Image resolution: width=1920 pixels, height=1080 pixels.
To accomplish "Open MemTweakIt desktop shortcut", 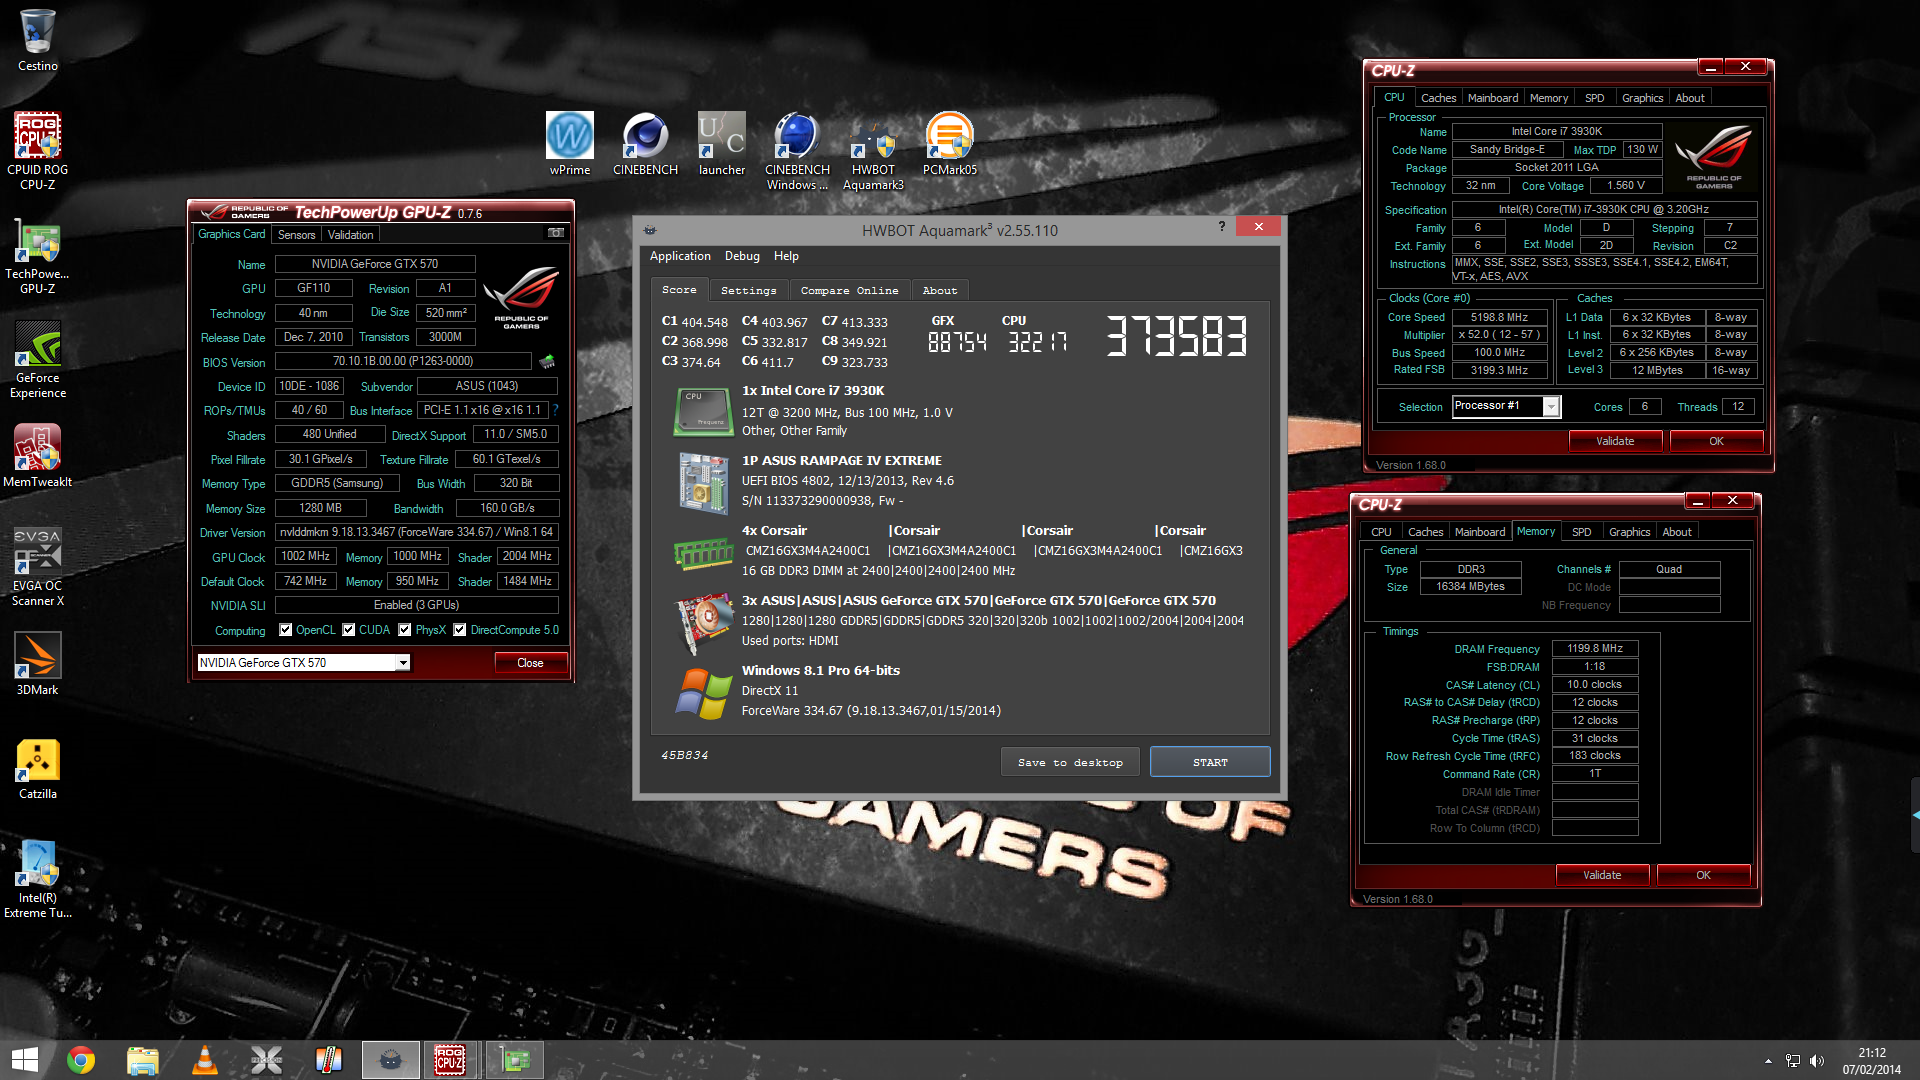I will (x=37, y=456).
